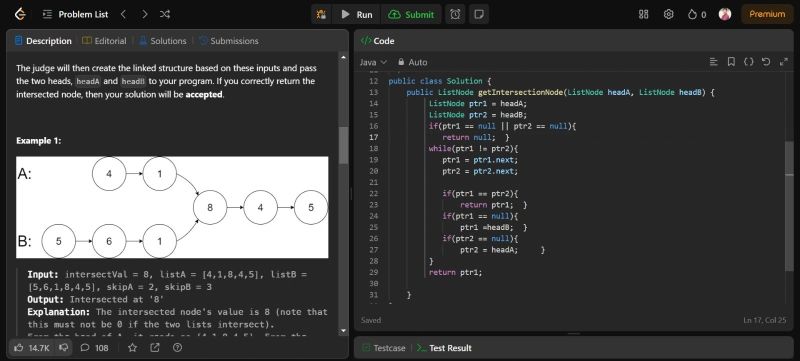Click the streak fire counter

click(697, 14)
